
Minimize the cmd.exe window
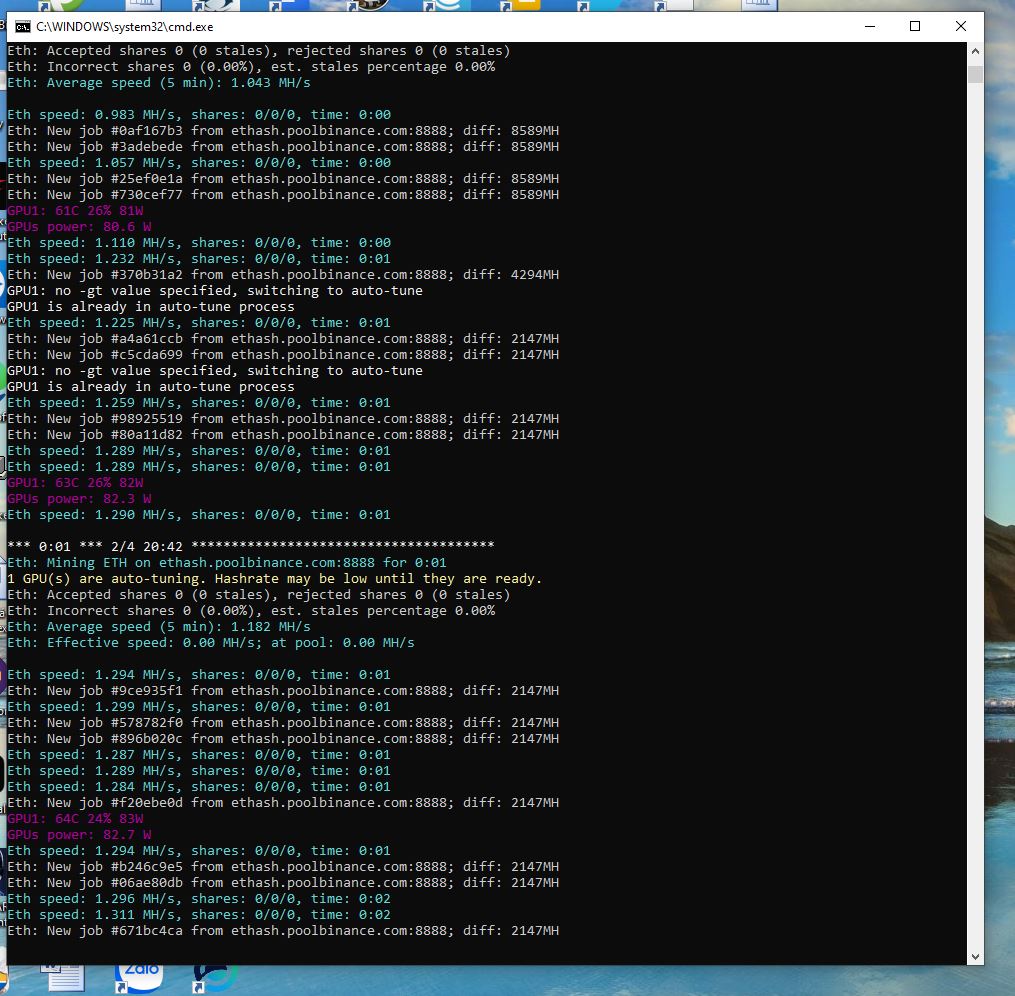[x=869, y=27]
